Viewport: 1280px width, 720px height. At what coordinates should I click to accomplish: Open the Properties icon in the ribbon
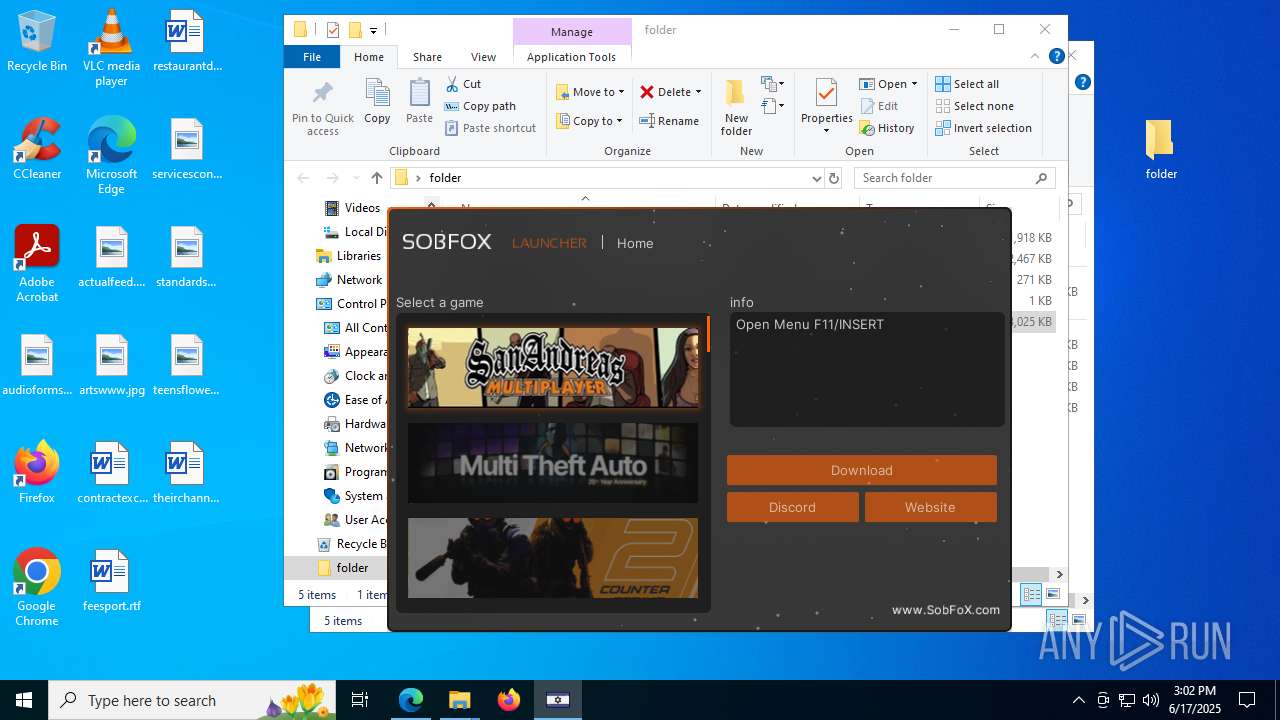pyautogui.click(x=826, y=95)
